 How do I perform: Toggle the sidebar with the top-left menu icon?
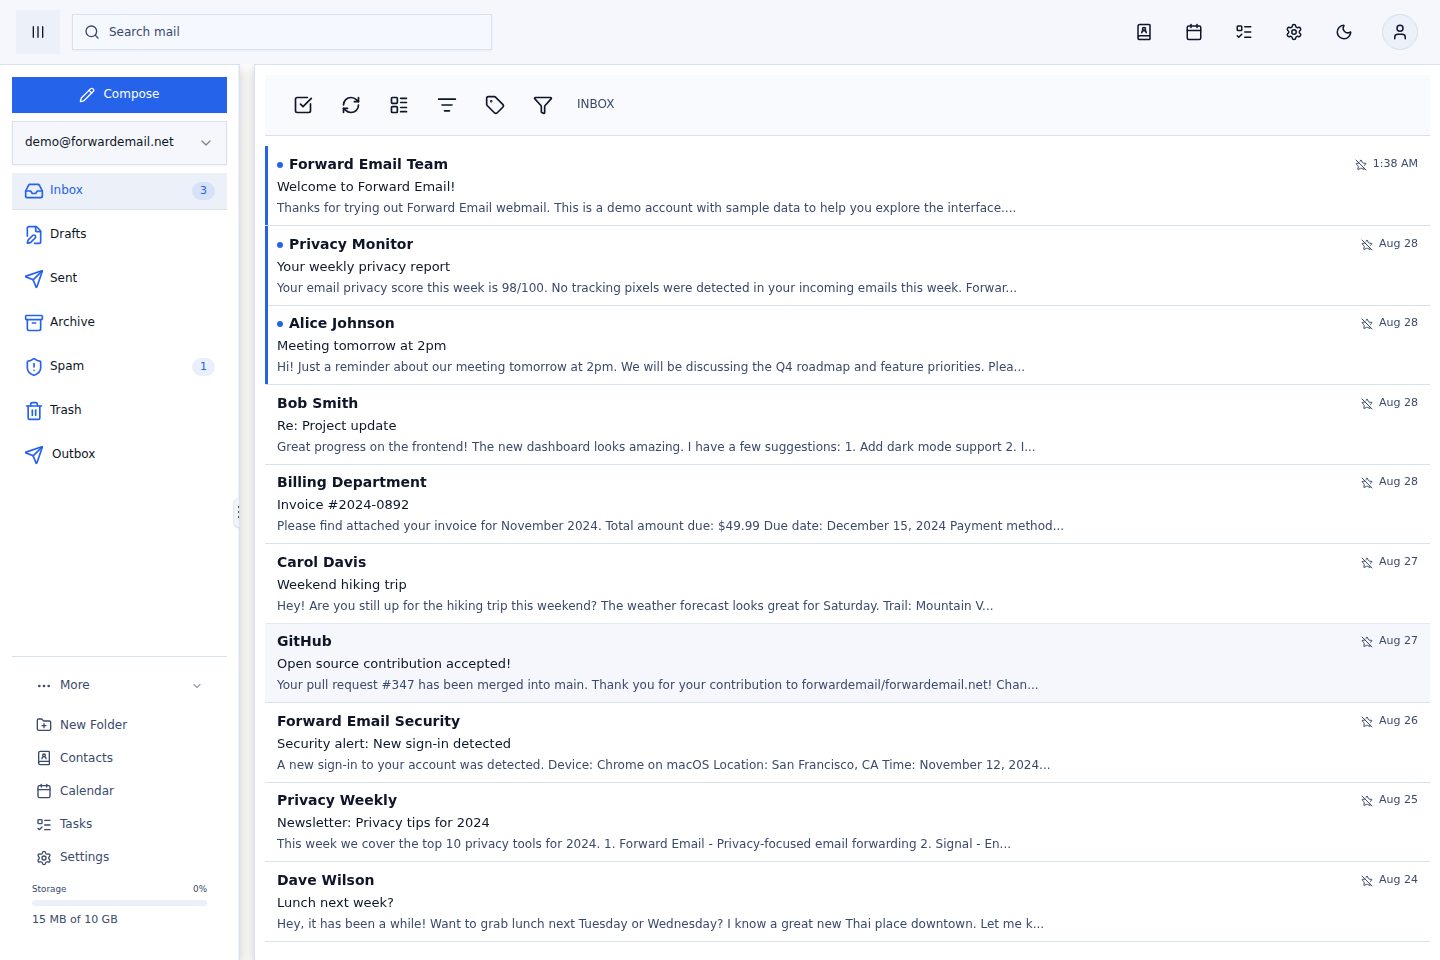(x=38, y=32)
